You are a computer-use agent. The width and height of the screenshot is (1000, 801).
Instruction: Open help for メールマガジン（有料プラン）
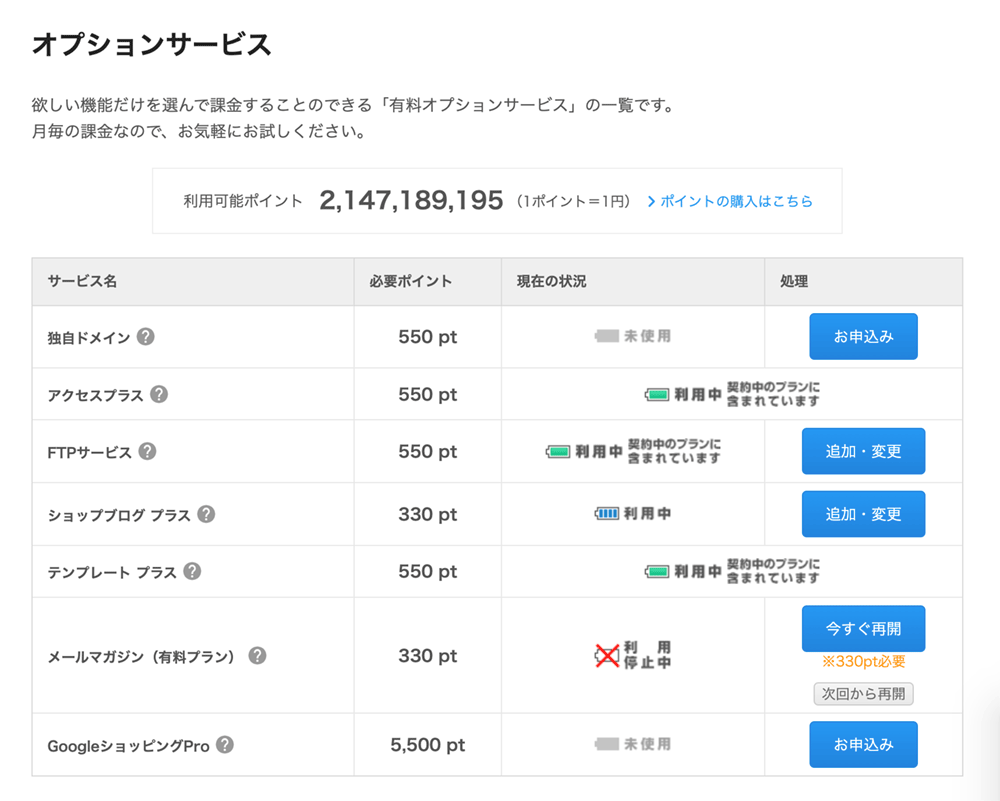pyautogui.click(x=257, y=656)
